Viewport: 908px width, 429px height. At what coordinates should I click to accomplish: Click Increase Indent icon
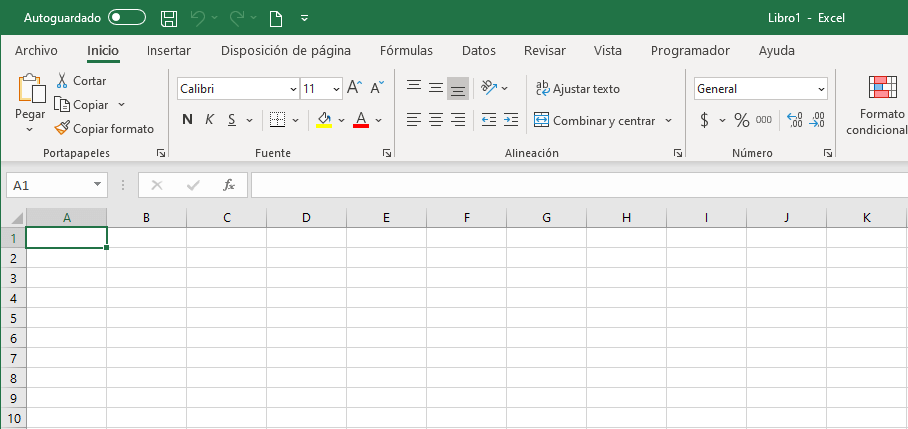(x=510, y=120)
